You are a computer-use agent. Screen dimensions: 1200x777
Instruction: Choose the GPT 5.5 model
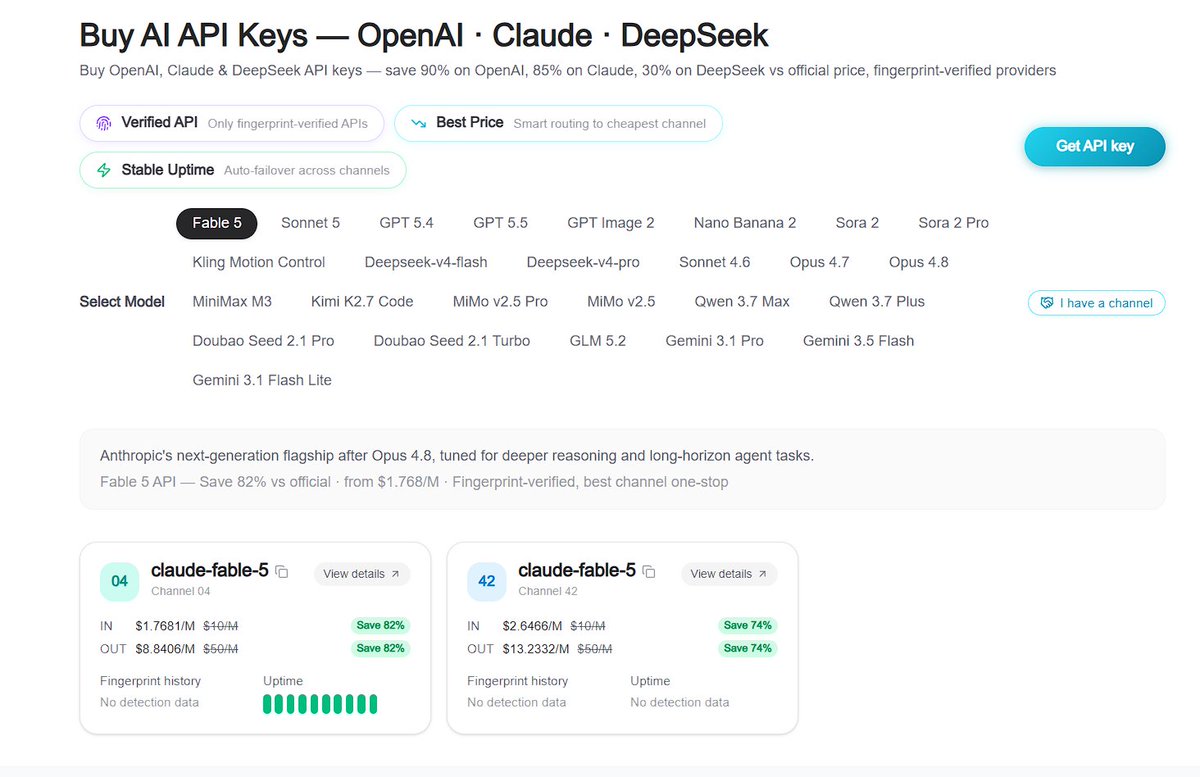point(500,223)
